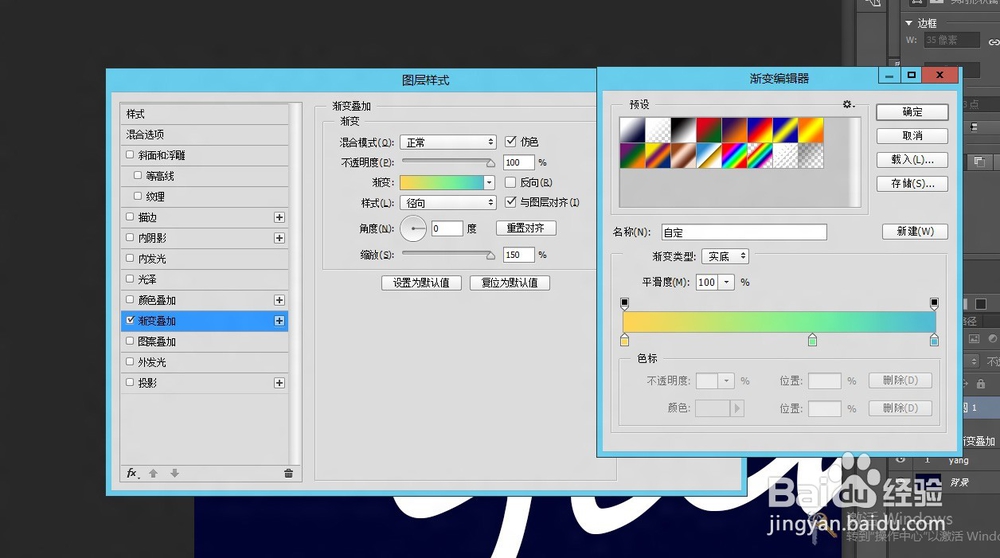This screenshot has width=1000, height=558.
Task: Open the fx effects menu icon
Action: pos(132,473)
